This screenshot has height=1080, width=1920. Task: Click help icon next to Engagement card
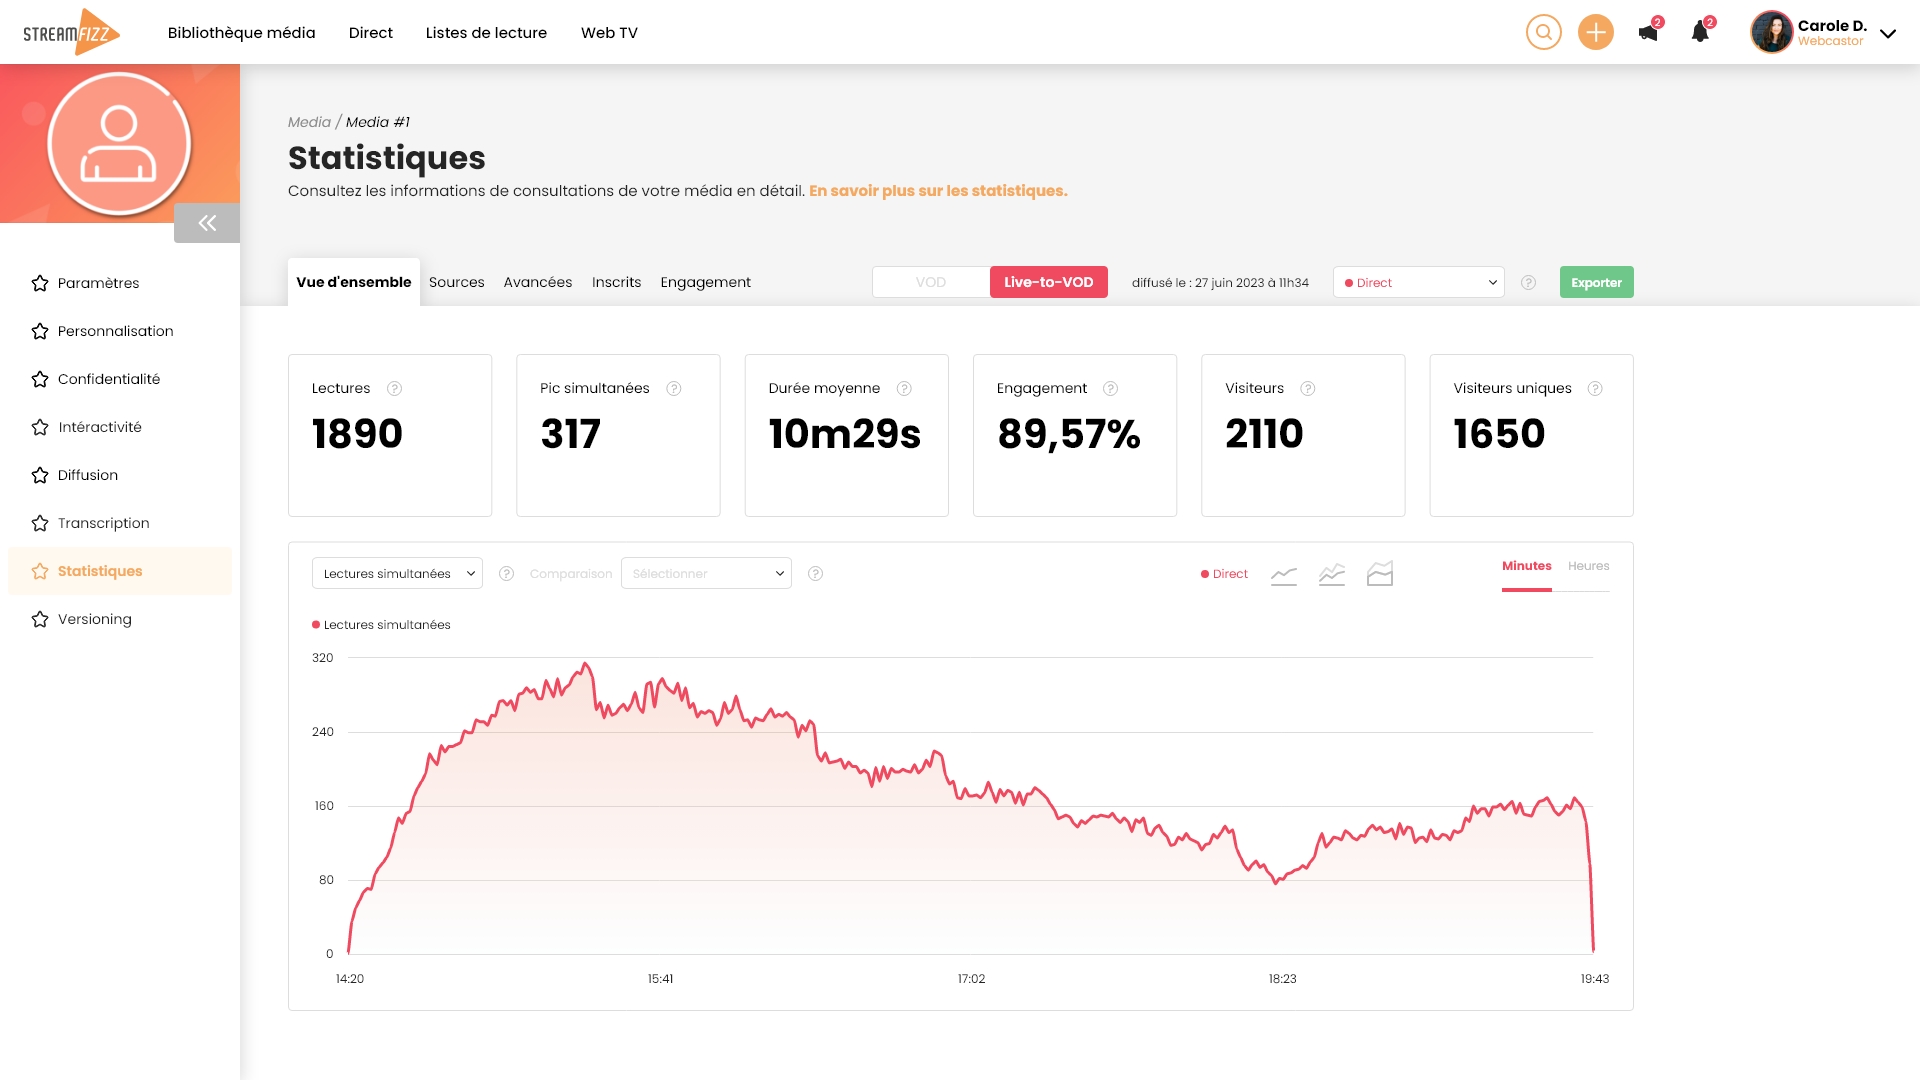click(x=1110, y=389)
